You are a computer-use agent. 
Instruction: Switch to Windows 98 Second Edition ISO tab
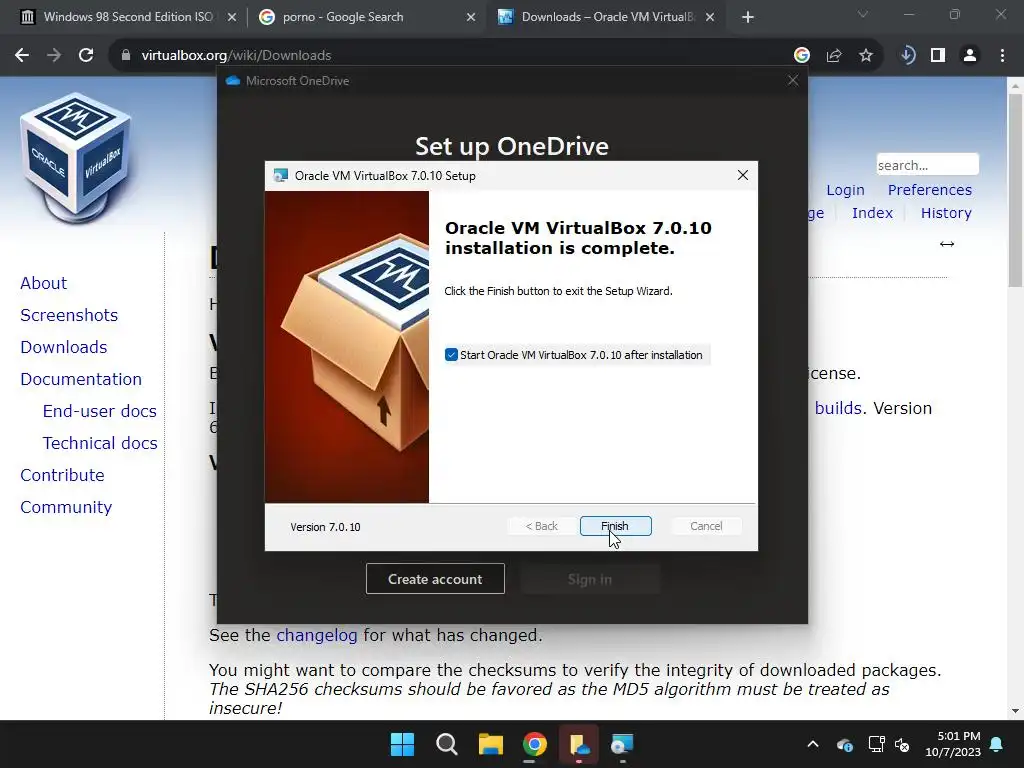128,17
